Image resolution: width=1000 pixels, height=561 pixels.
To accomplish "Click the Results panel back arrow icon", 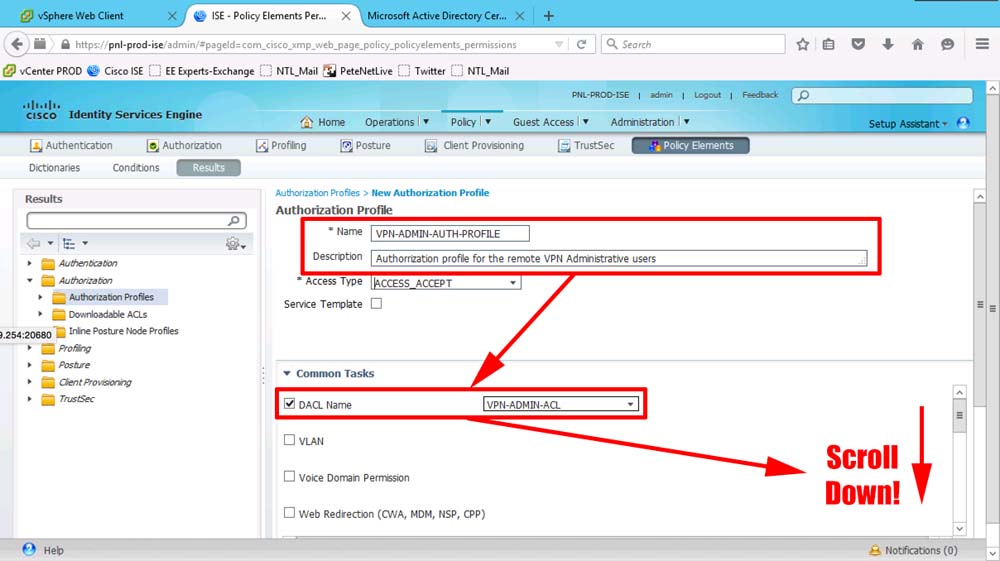I will click(33, 244).
